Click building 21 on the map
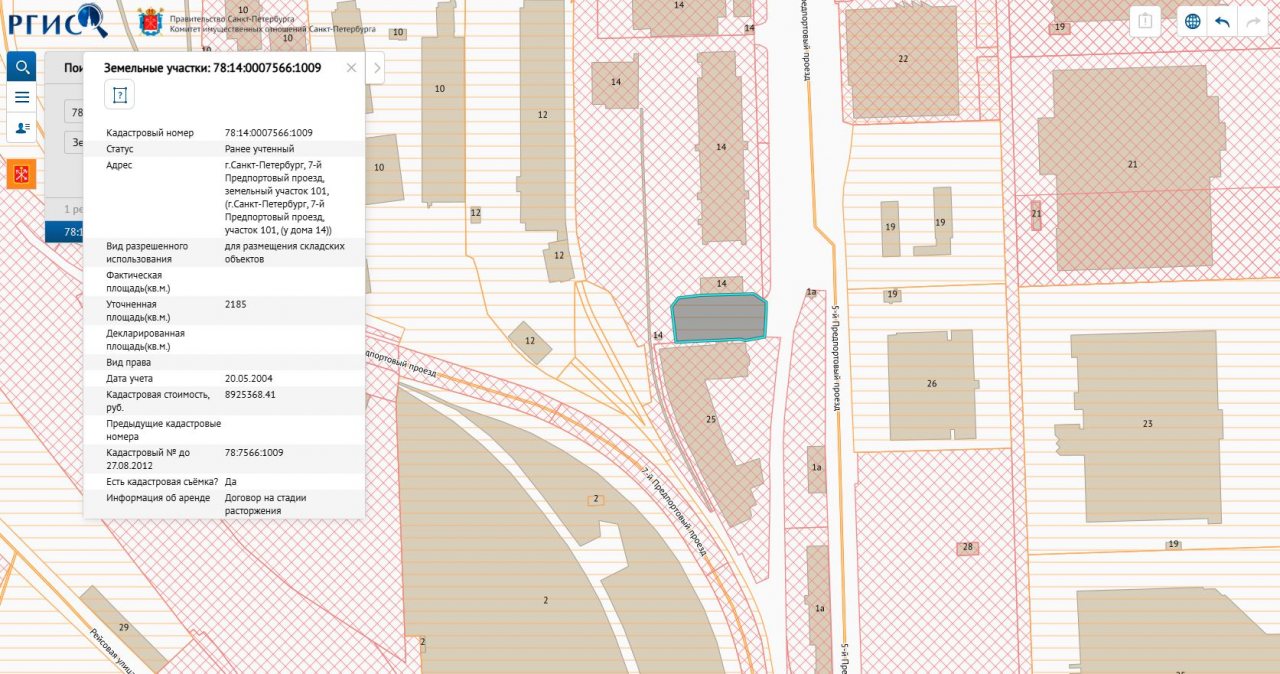This screenshot has height=674, width=1280. [1130, 165]
